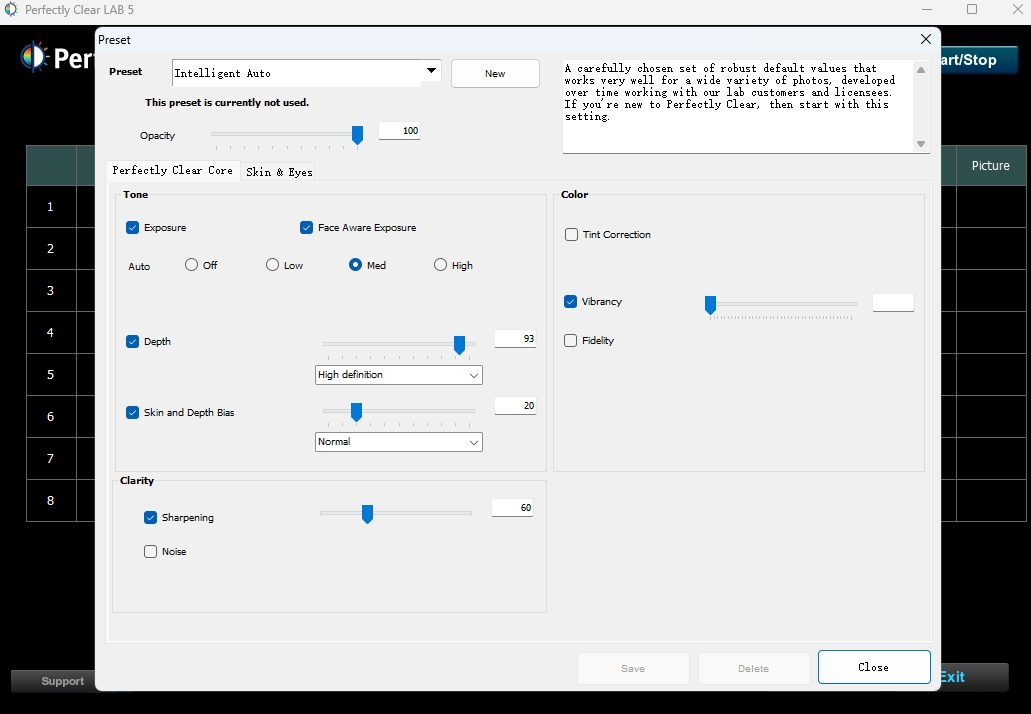
Task: Switch to Skin & Eyes tab
Action: pos(279,172)
